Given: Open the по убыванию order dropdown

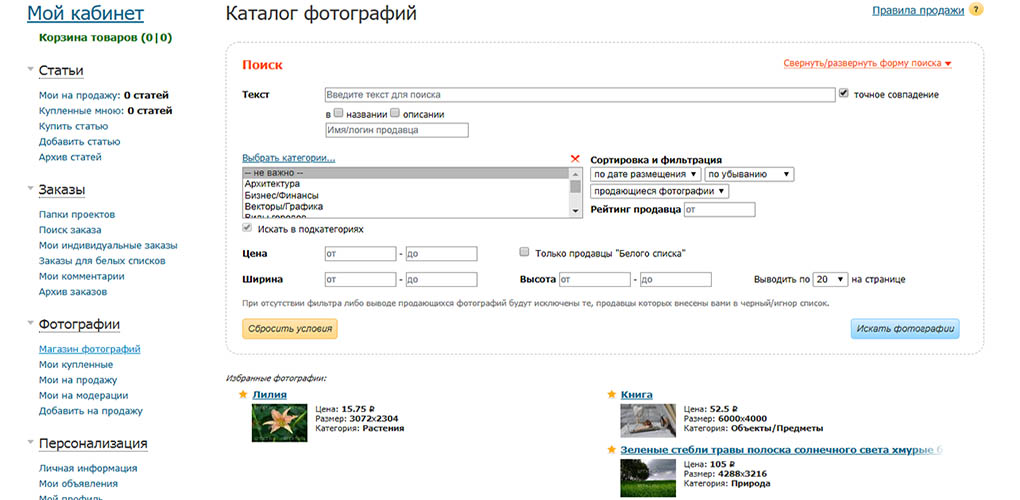Looking at the screenshot, I should click(749, 174).
